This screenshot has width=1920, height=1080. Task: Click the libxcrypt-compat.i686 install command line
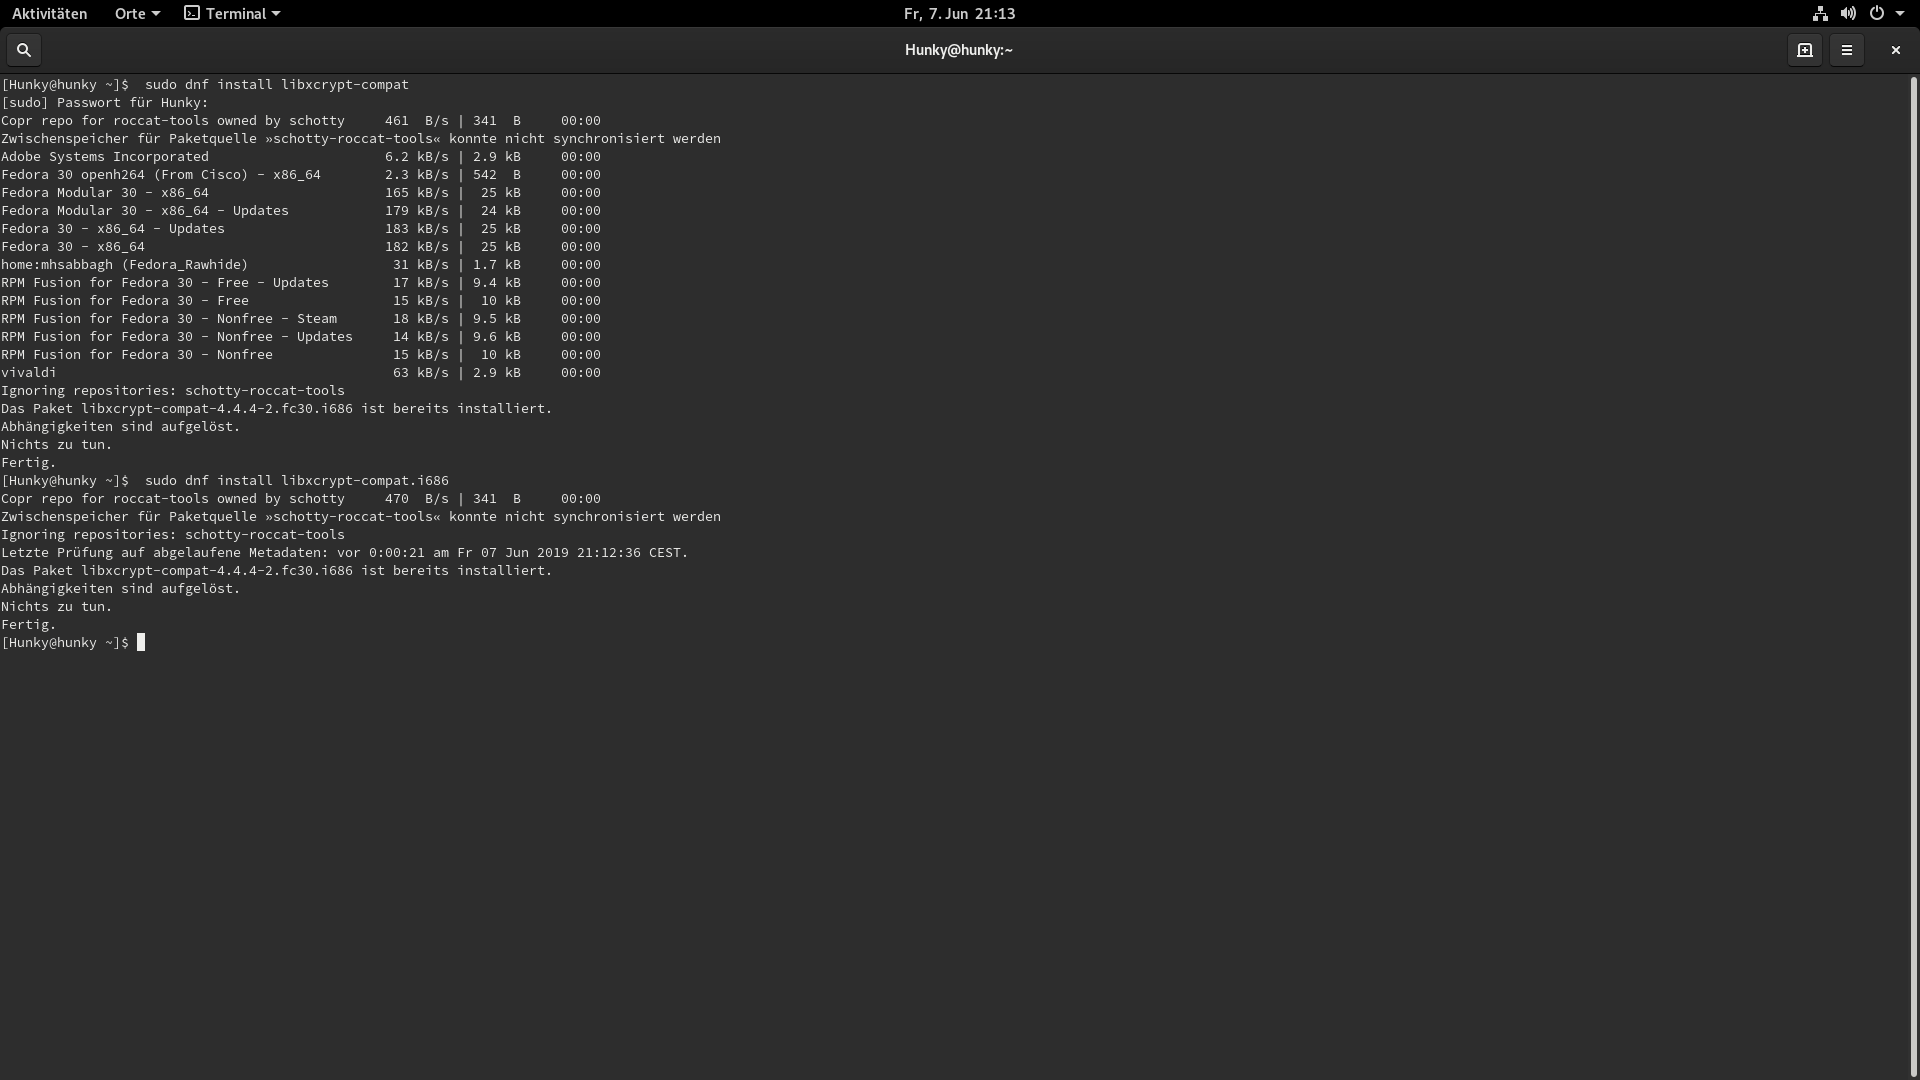click(296, 481)
